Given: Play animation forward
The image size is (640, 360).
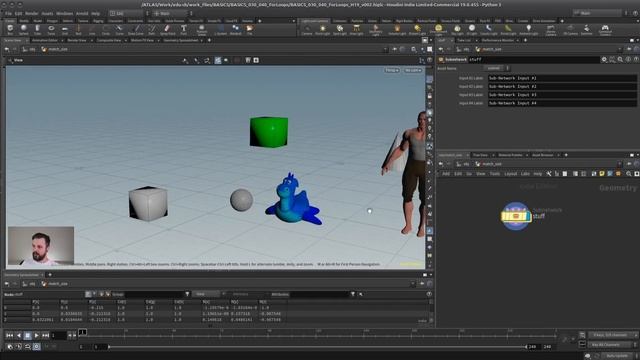Looking at the screenshot, I should click(x=37, y=336).
